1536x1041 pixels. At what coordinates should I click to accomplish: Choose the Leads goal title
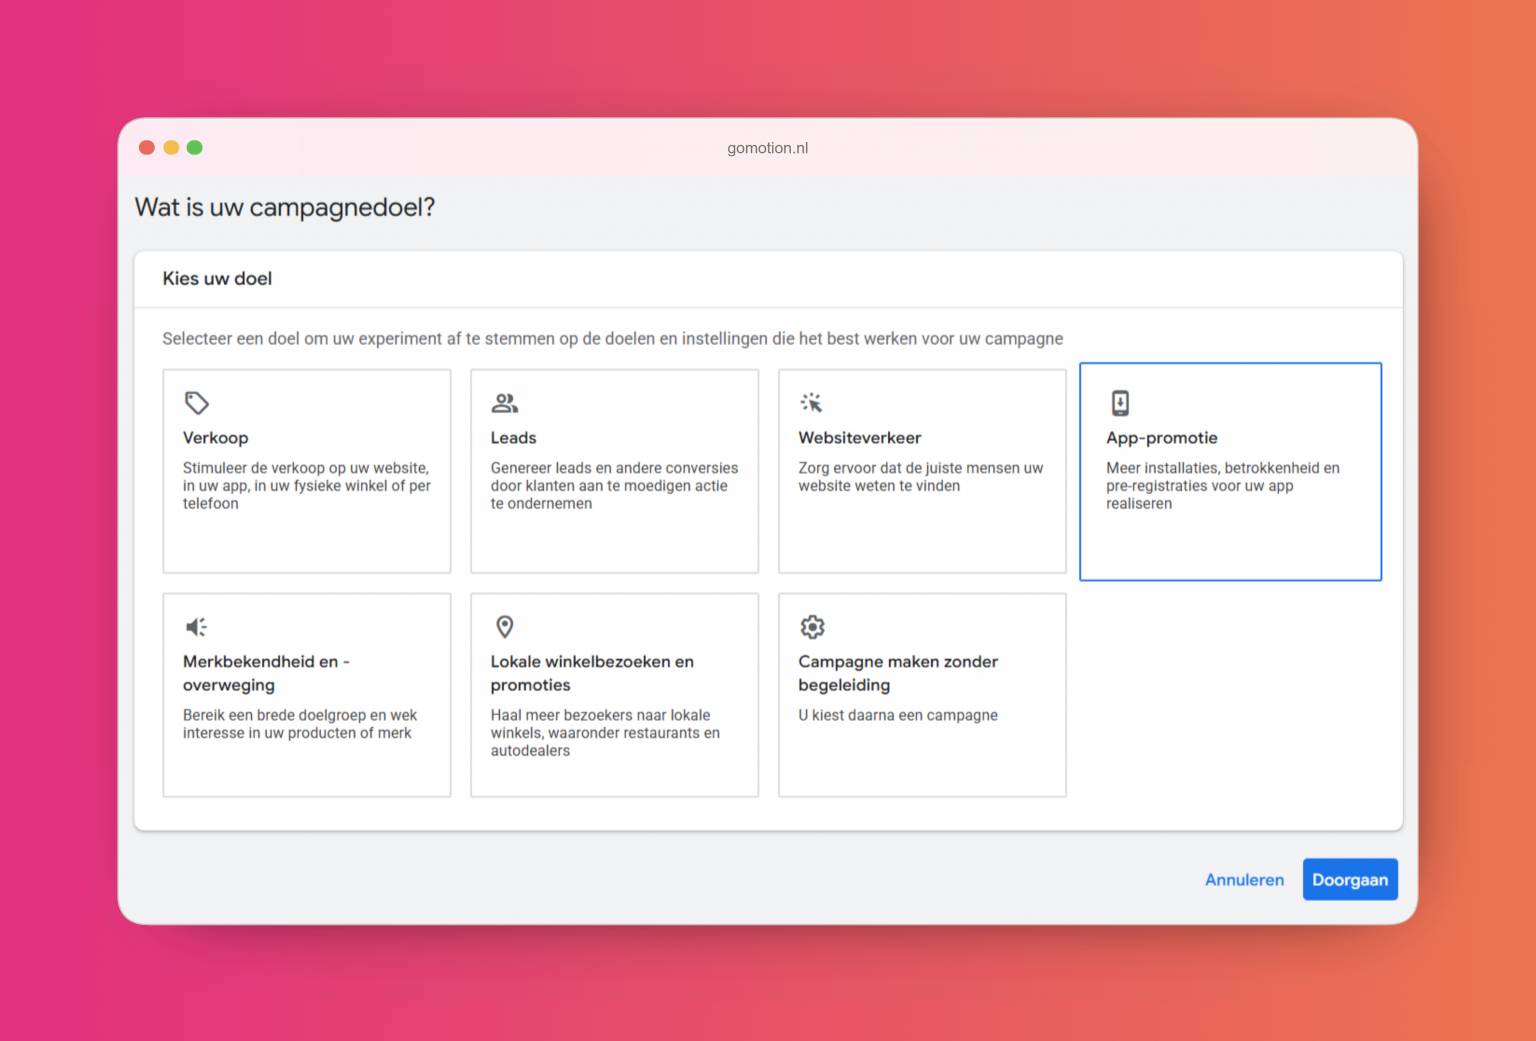pyautogui.click(x=513, y=438)
